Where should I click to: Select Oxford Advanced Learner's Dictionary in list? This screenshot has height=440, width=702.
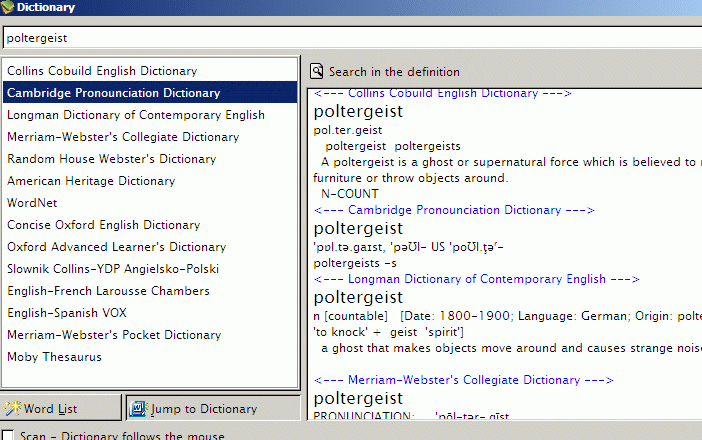point(150,247)
